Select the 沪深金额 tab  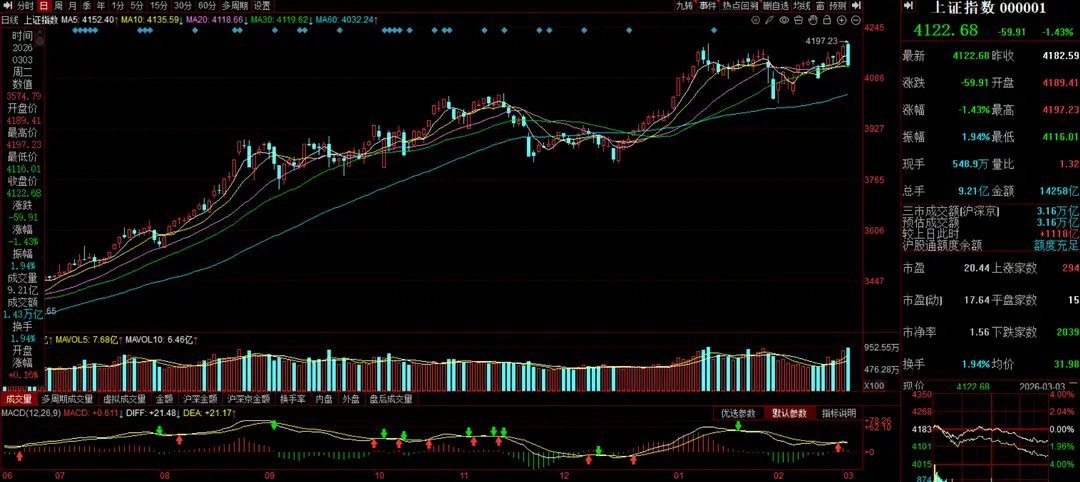(200, 399)
